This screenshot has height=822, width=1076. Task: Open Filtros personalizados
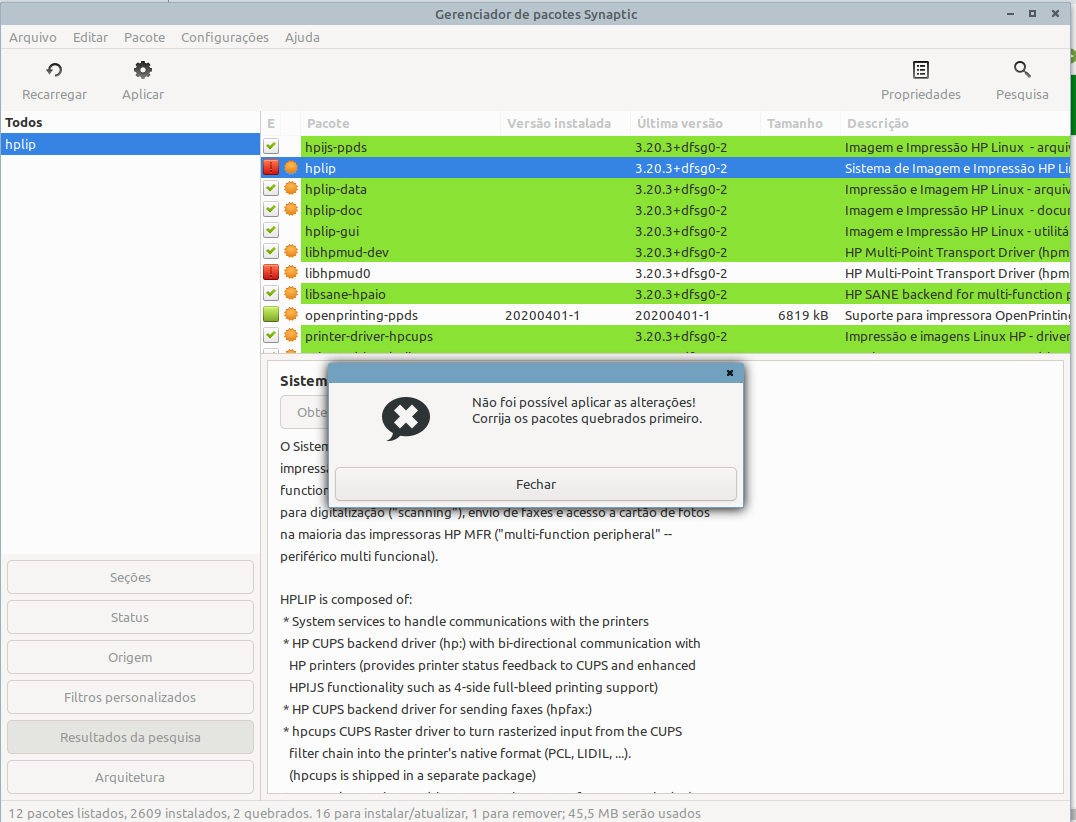[x=130, y=697]
